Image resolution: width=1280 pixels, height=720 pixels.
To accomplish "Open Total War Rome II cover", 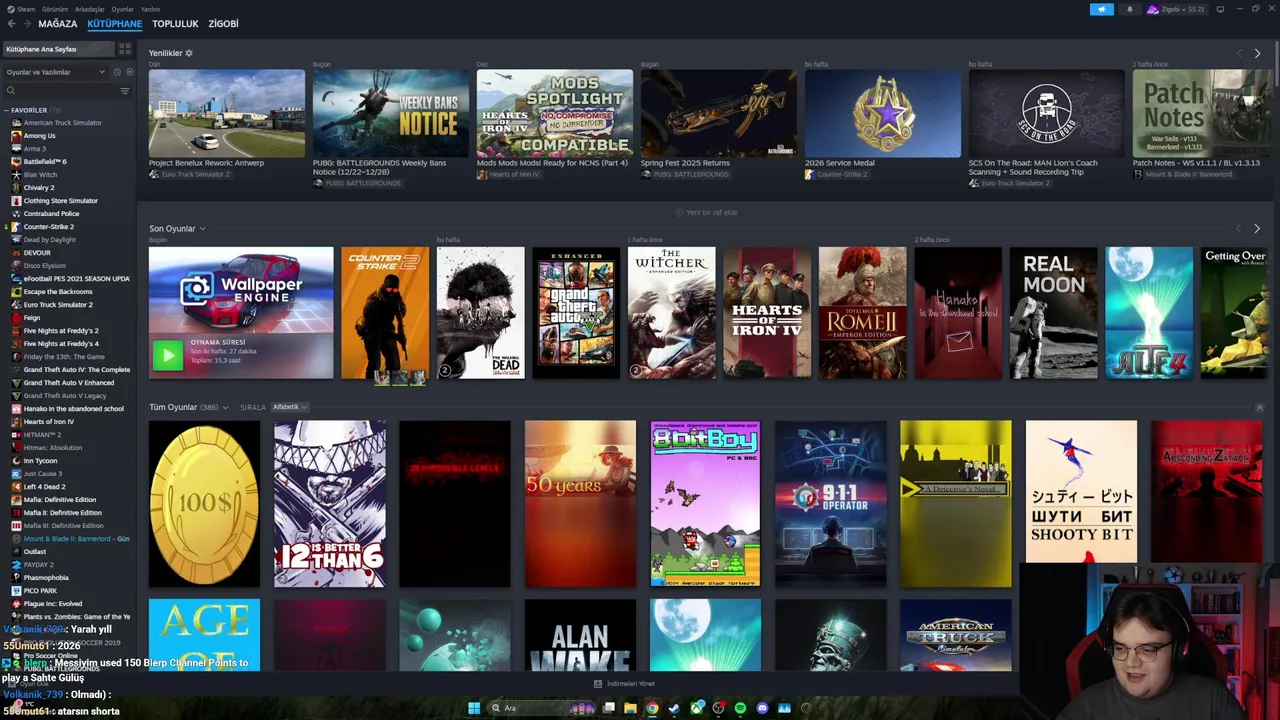I will (x=863, y=313).
